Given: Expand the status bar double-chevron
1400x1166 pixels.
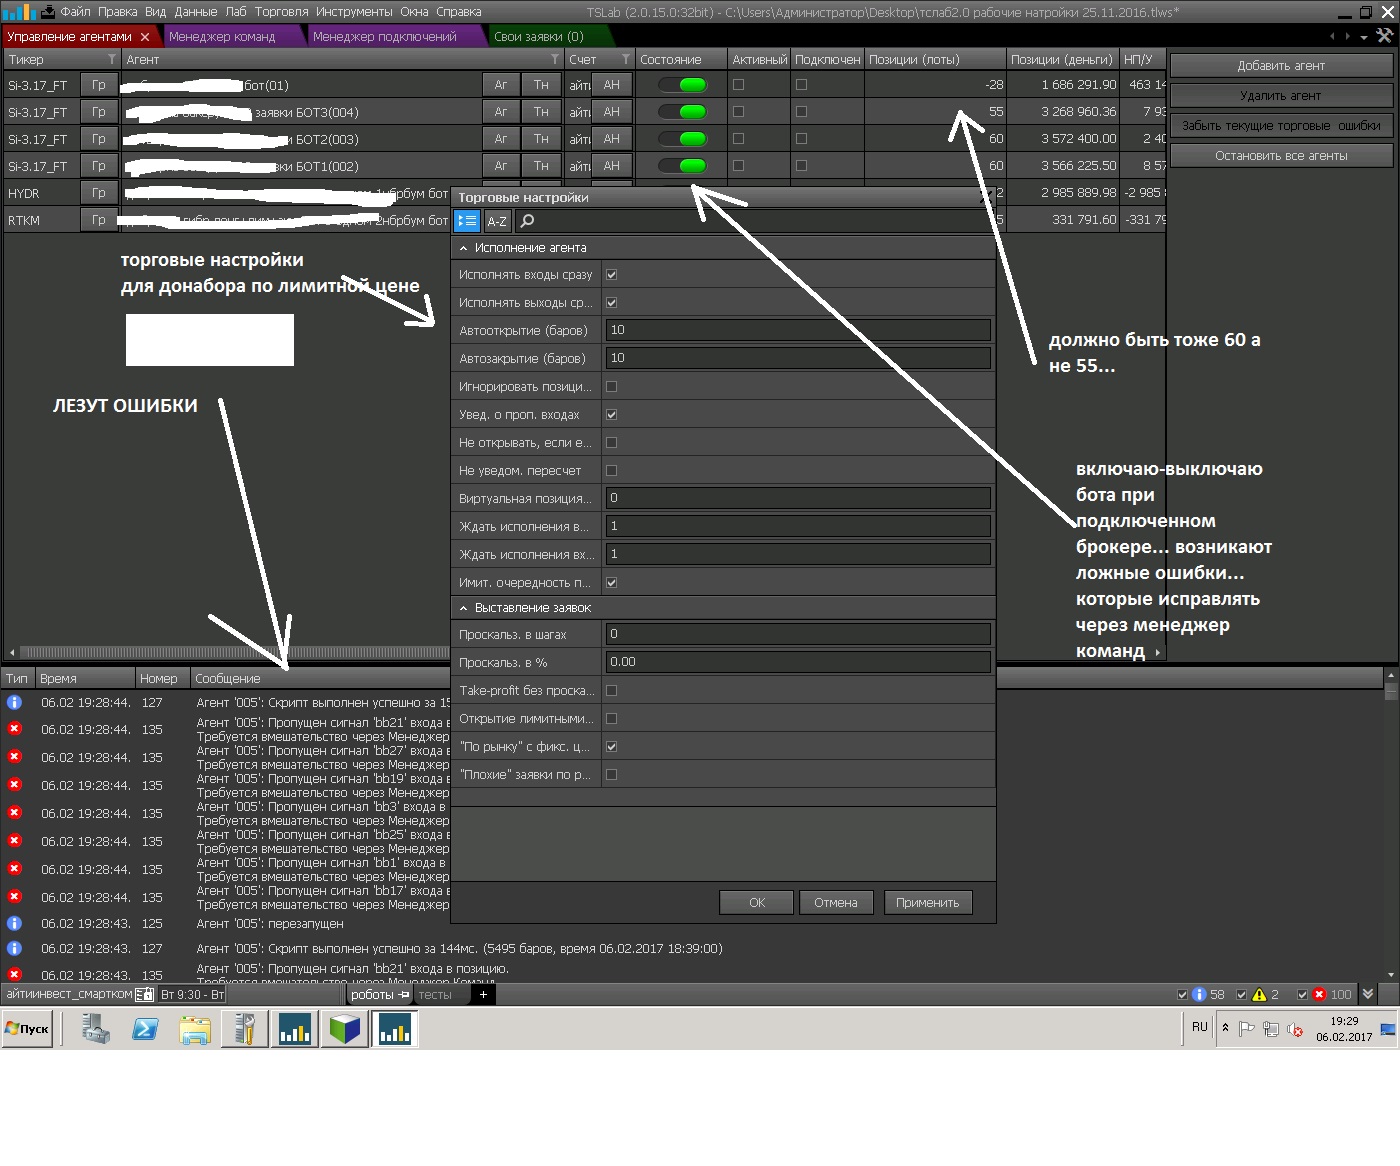Looking at the screenshot, I should (1368, 994).
